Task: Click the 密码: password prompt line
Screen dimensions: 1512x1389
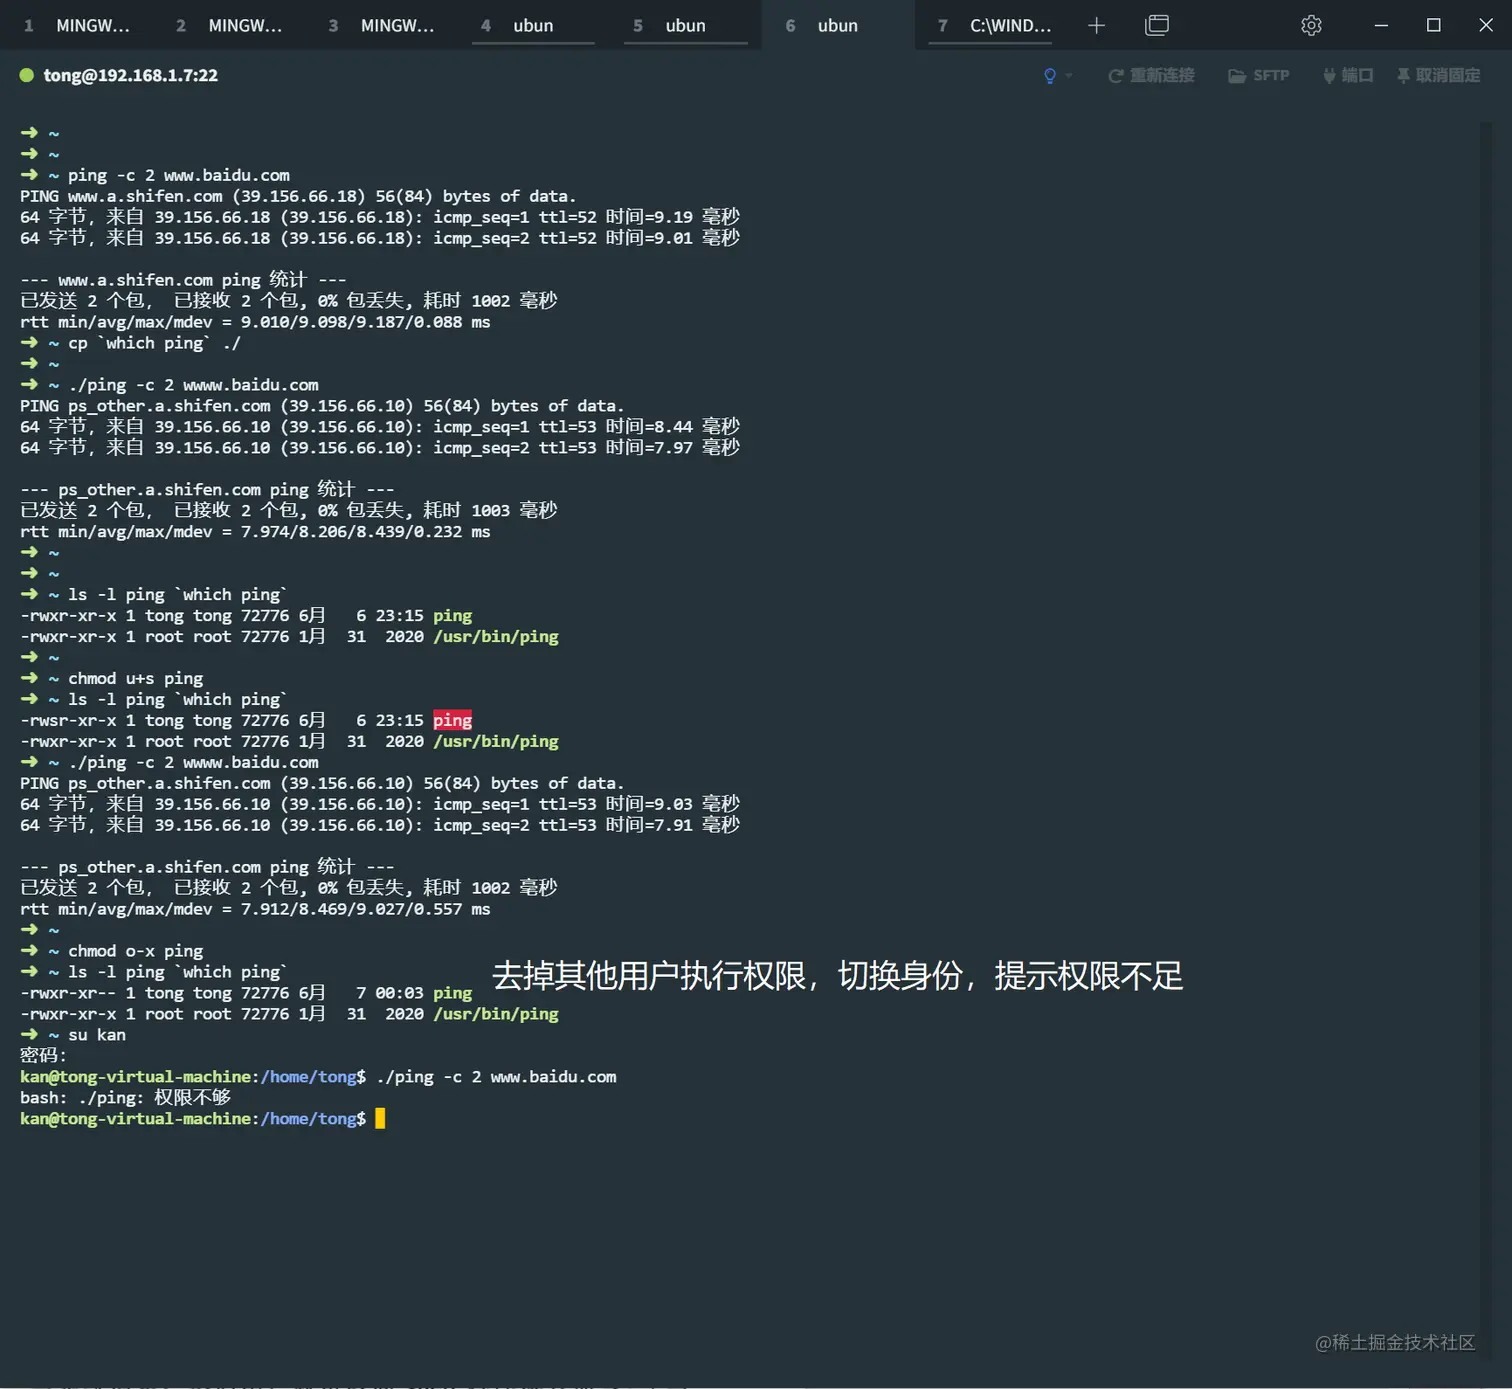Action: coord(43,1056)
